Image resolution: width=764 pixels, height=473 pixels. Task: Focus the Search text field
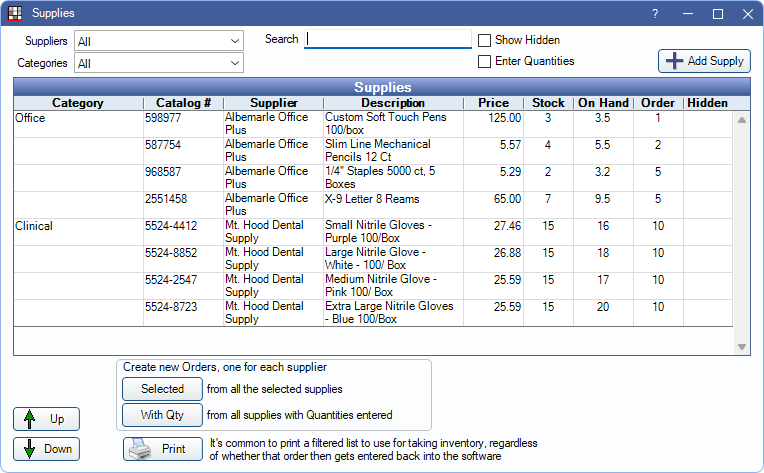pos(388,39)
